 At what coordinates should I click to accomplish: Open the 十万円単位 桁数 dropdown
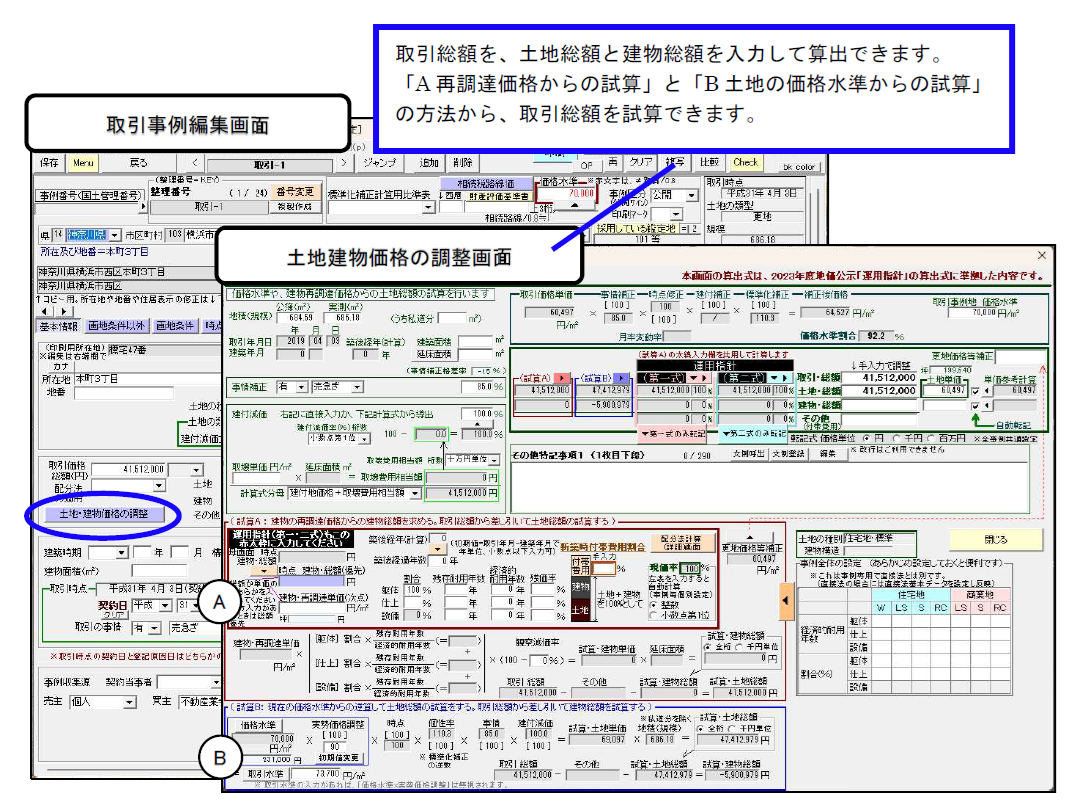tap(493, 459)
